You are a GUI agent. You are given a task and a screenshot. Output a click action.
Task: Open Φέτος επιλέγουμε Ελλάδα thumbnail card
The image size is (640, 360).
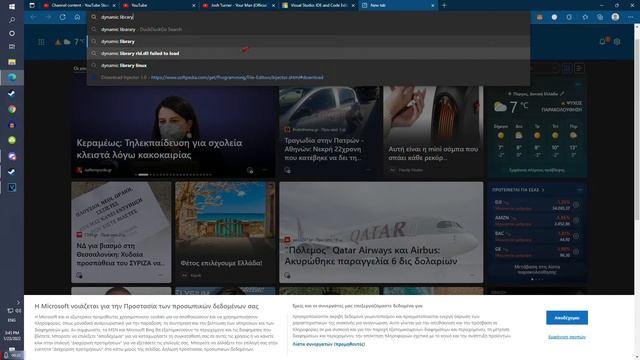tap(225, 232)
